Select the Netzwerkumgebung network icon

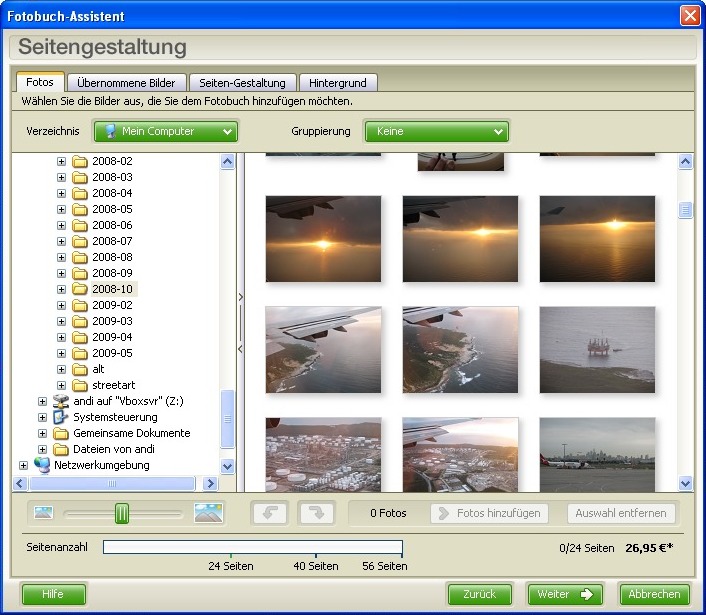click(x=42, y=465)
